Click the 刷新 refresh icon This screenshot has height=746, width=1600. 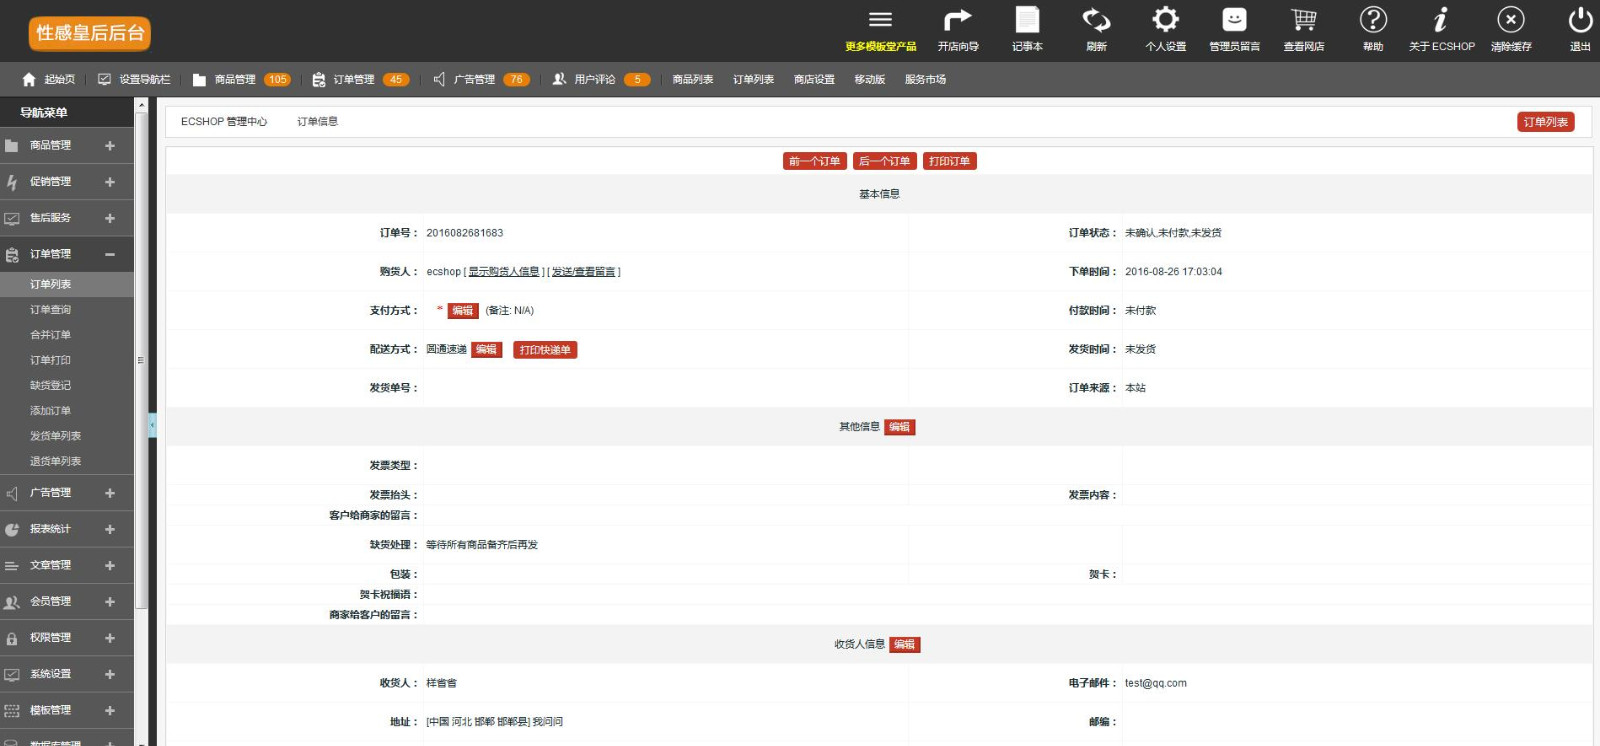tap(1096, 21)
